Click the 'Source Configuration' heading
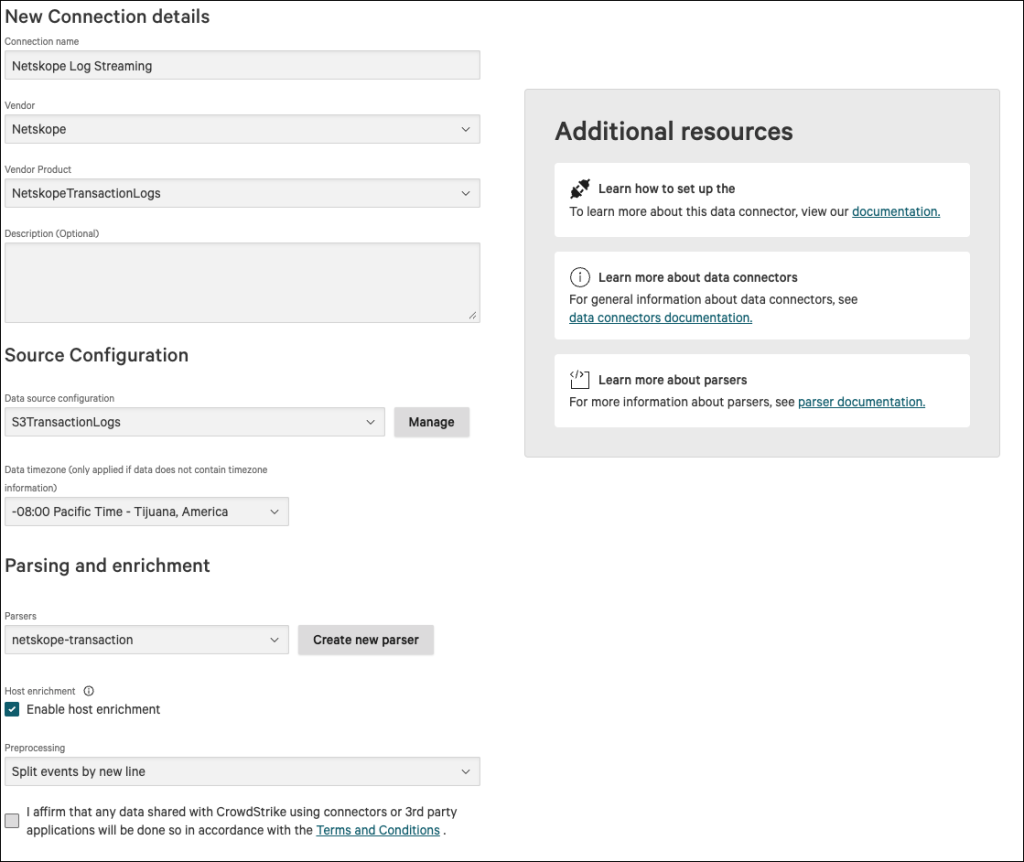Screen dimensions: 1024x862 point(97,355)
